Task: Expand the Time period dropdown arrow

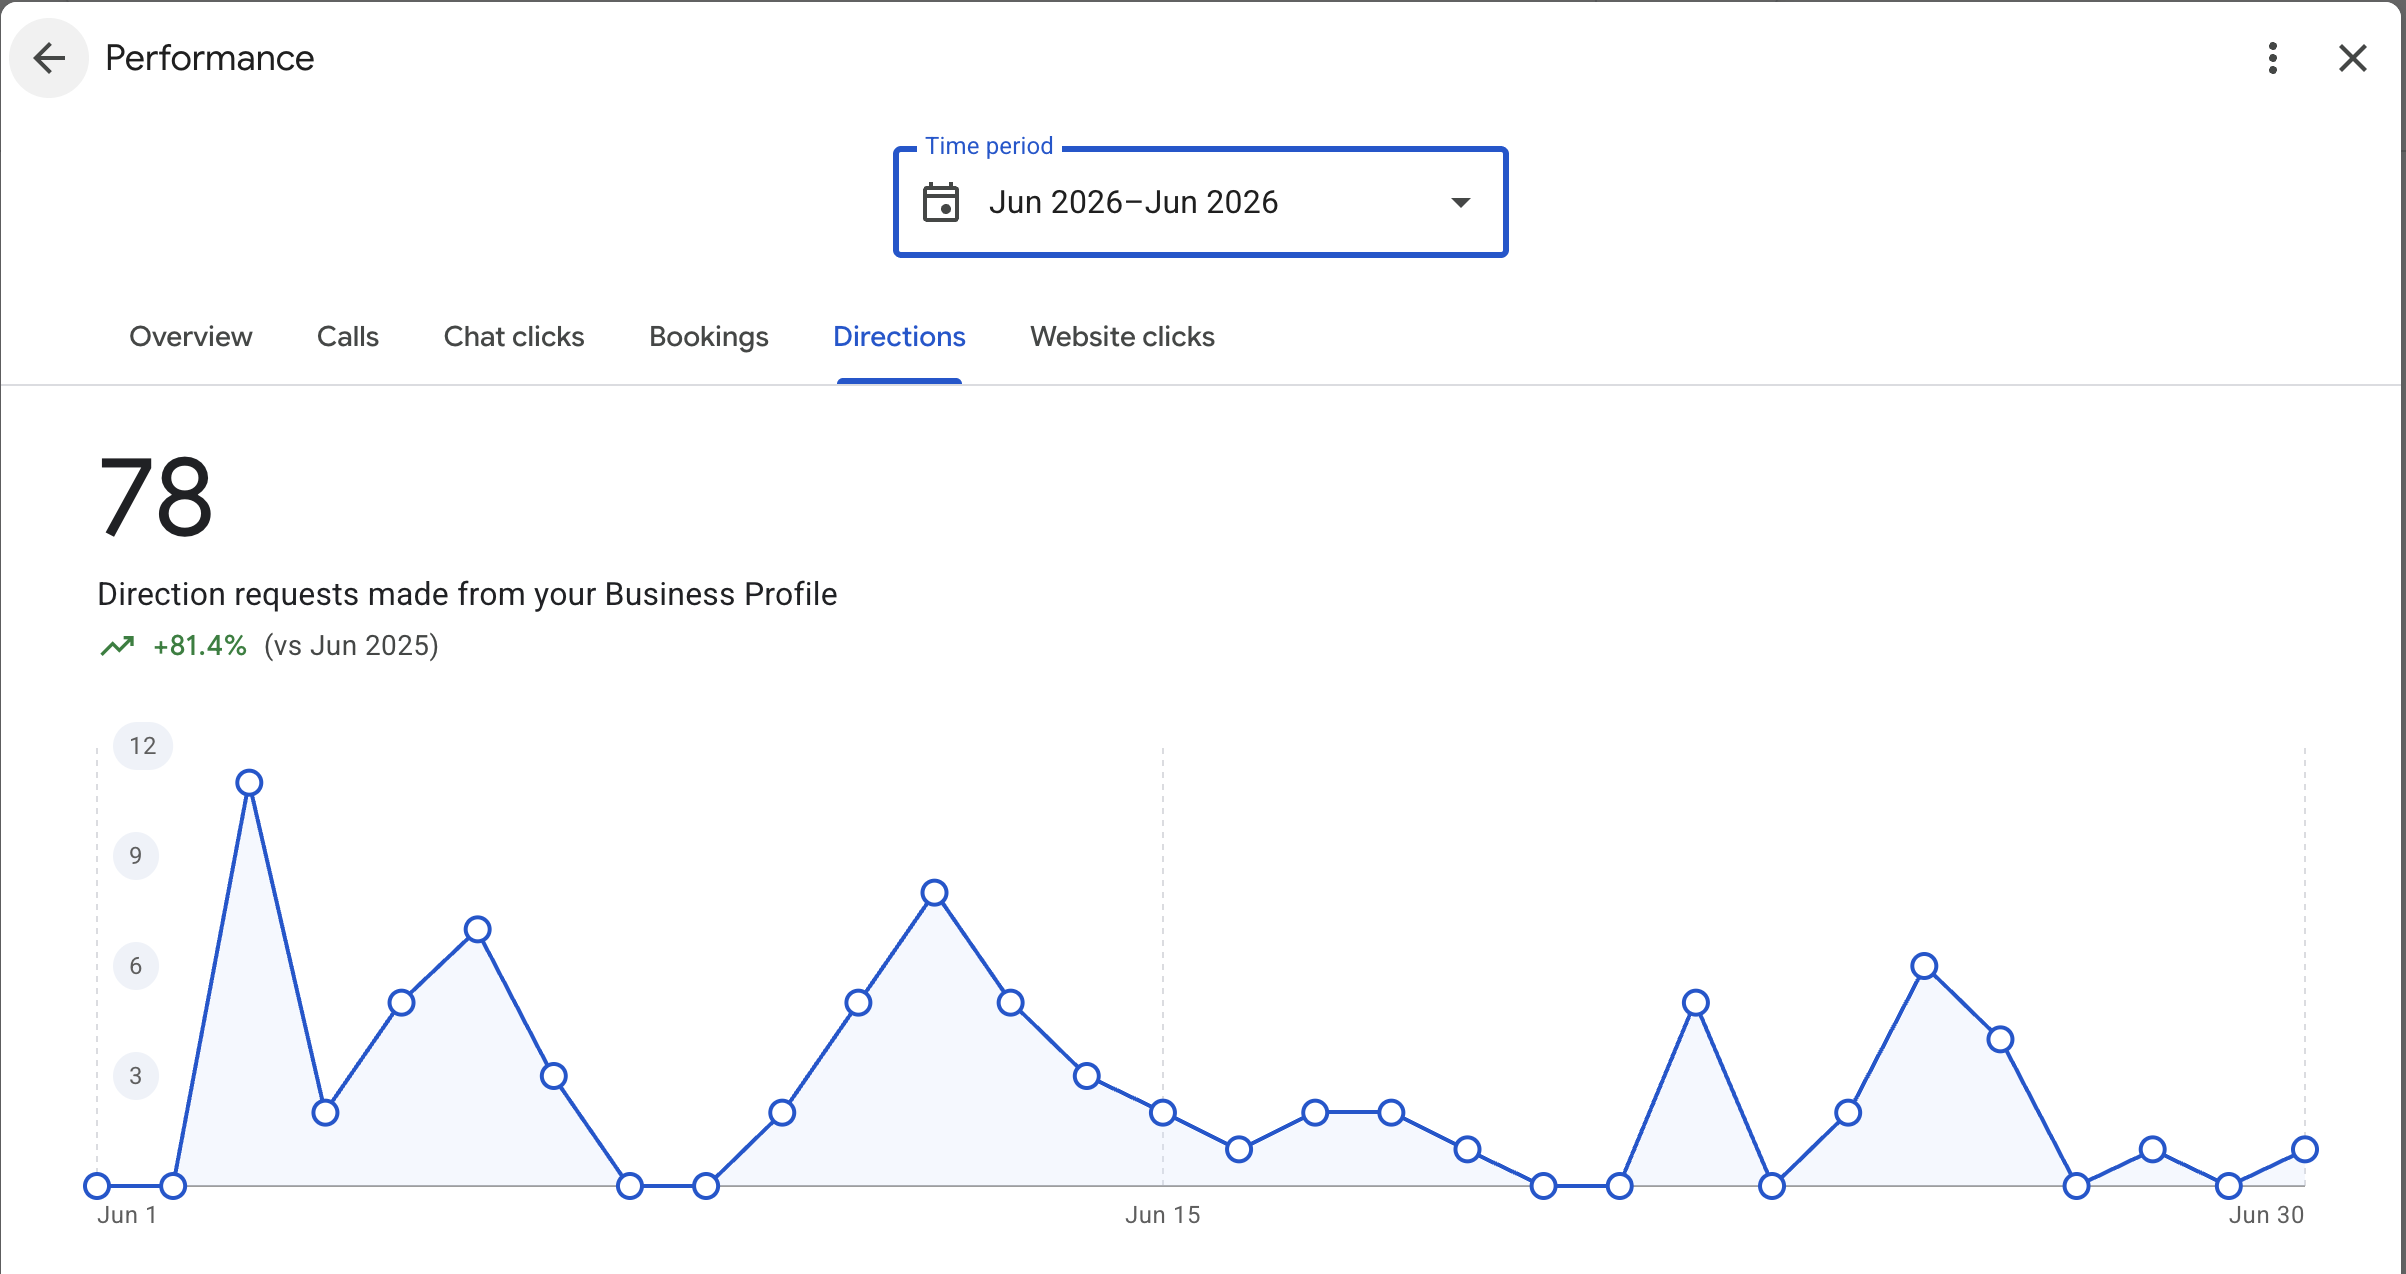Action: point(1460,202)
